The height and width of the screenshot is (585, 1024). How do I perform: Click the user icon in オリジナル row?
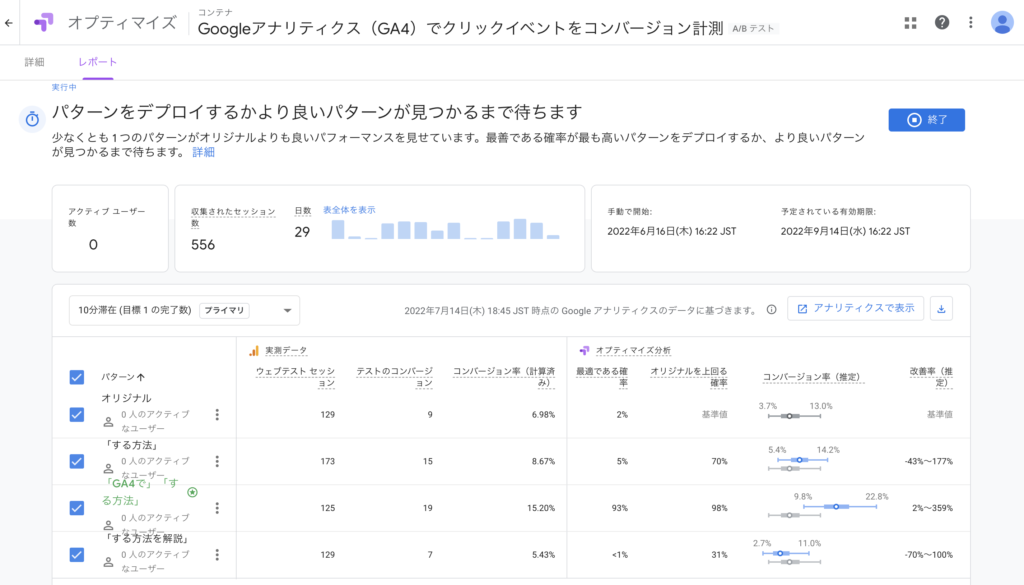tap(108, 422)
